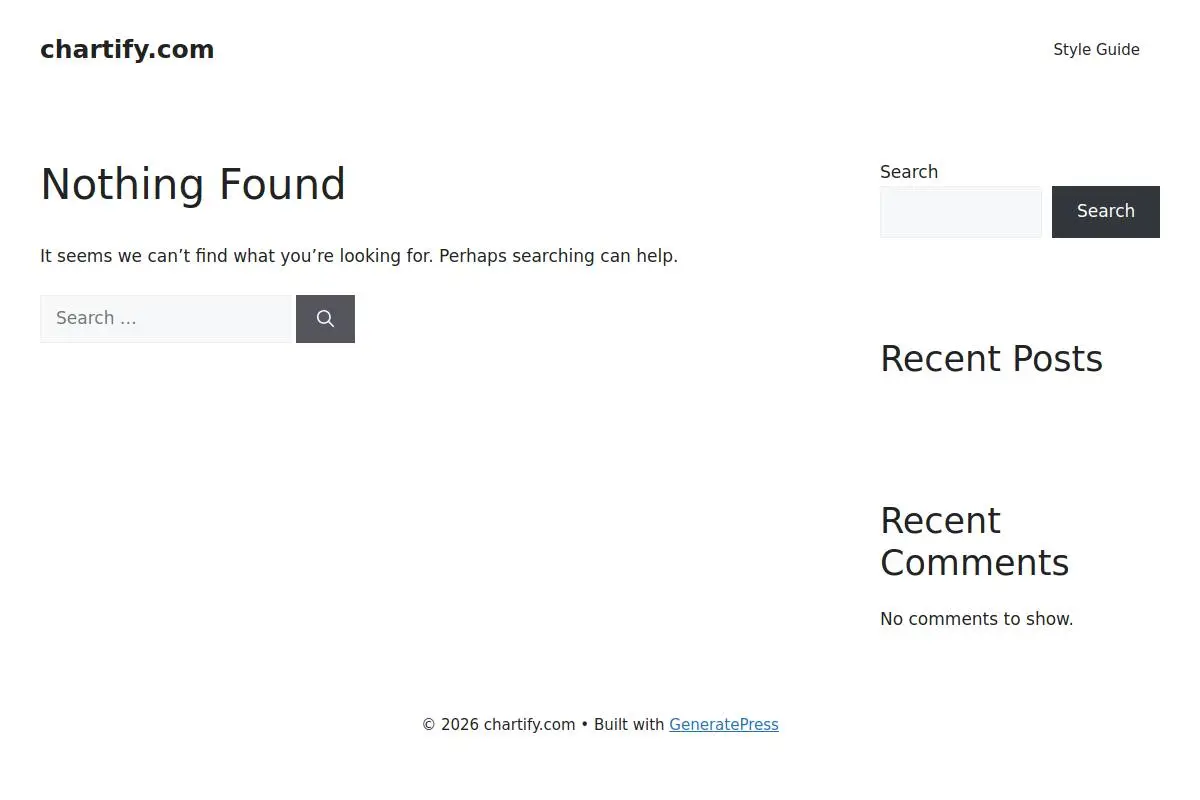The width and height of the screenshot is (1200, 800).
Task: Click the sidebar search text box
Action: click(x=961, y=212)
